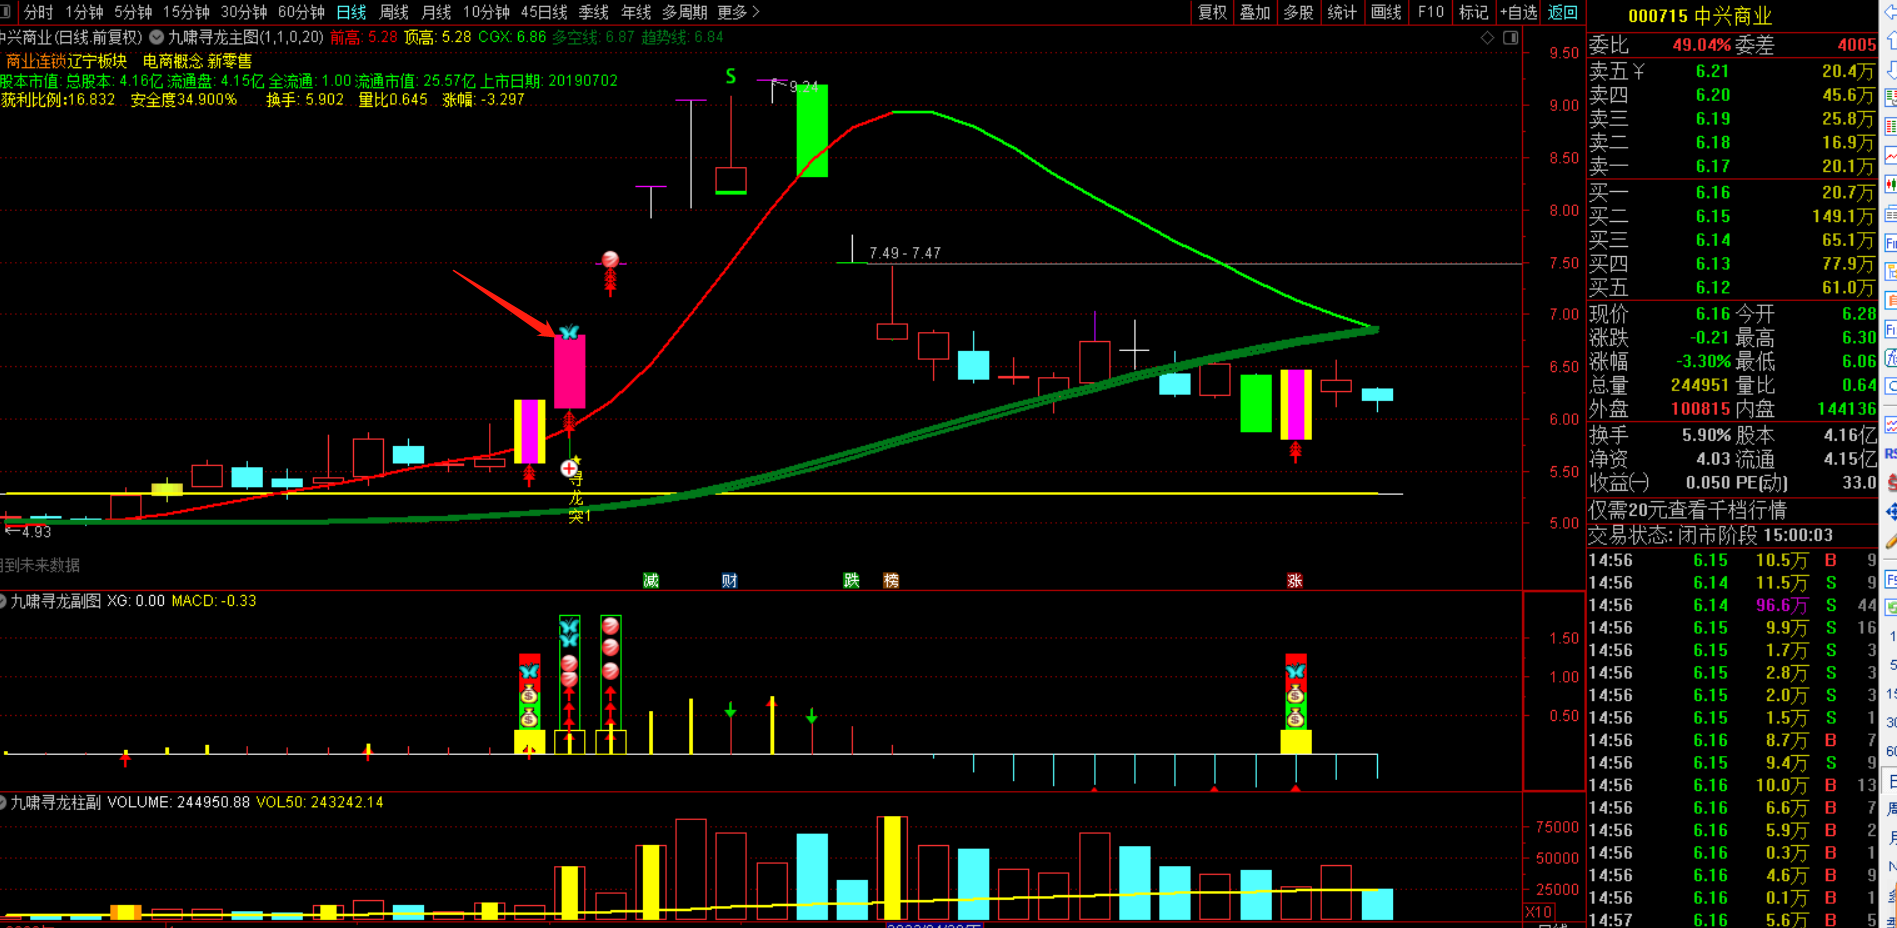Open the 仅需20元查看千档行情 promotion link

pyautogui.click(x=1687, y=511)
